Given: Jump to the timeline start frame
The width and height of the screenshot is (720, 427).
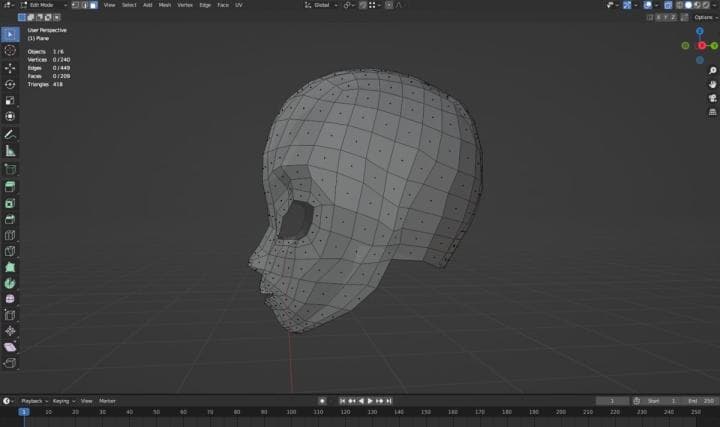Looking at the screenshot, I should pyautogui.click(x=342, y=401).
